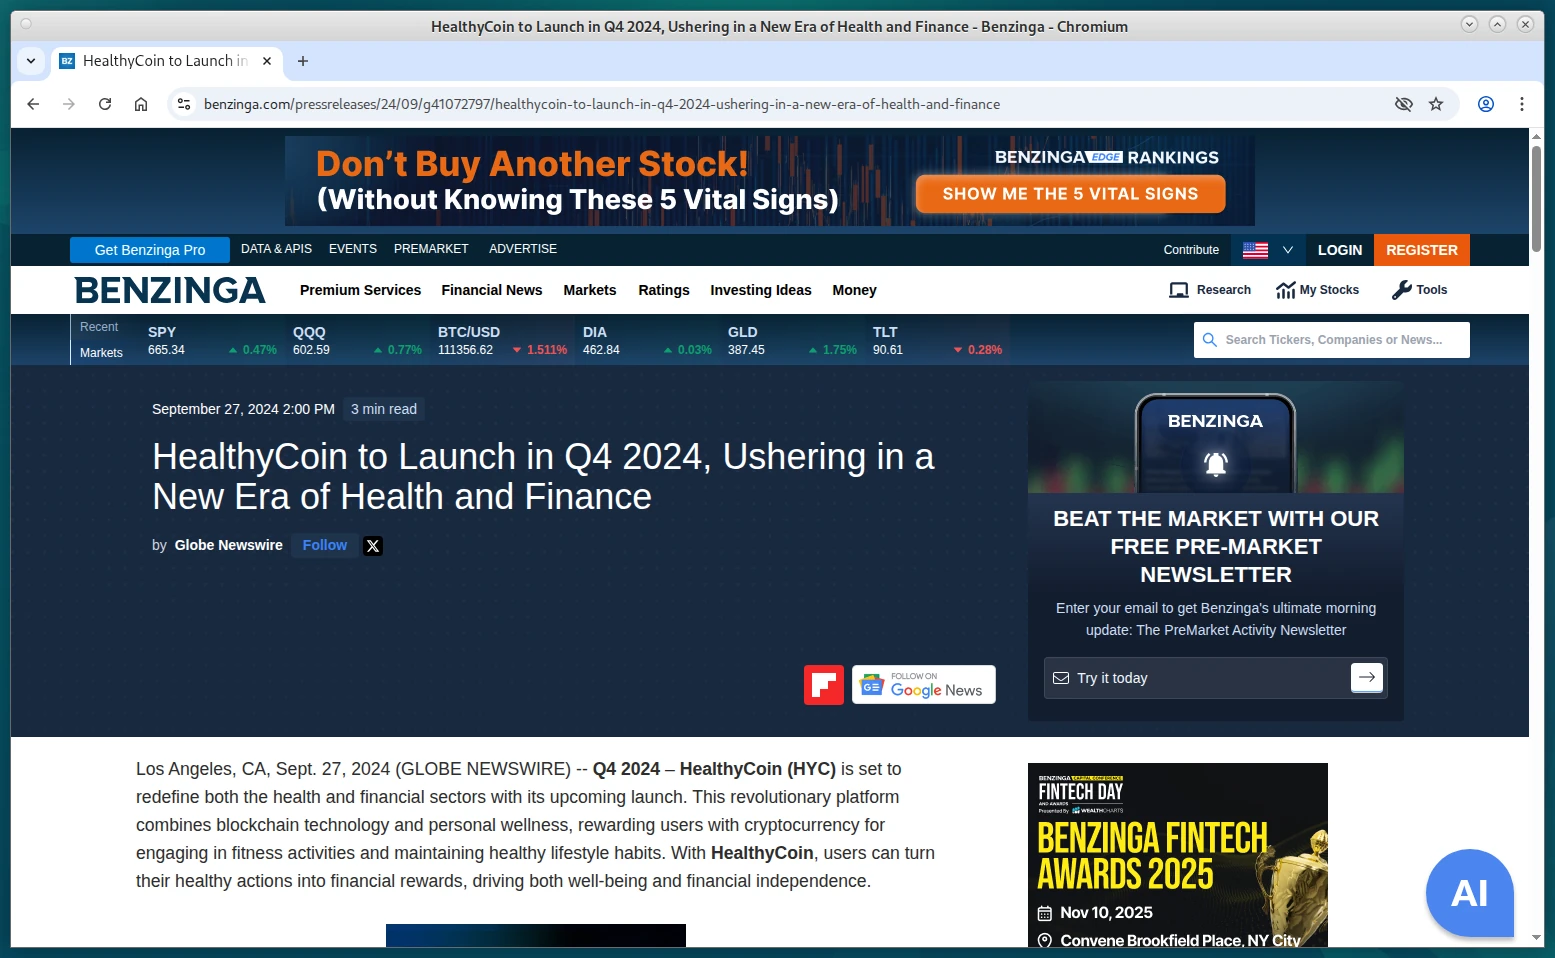Open the floating AI assistant button
Screen dimensions: 1555x958
(x=1469, y=893)
